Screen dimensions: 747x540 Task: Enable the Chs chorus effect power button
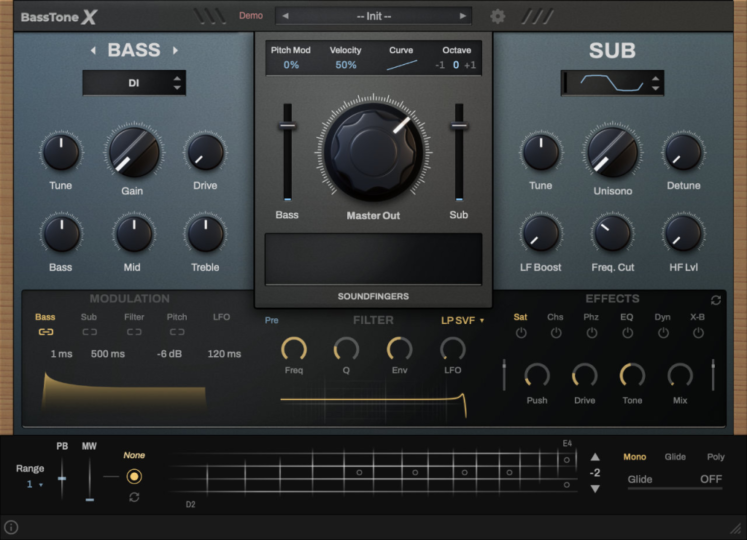pyautogui.click(x=555, y=332)
